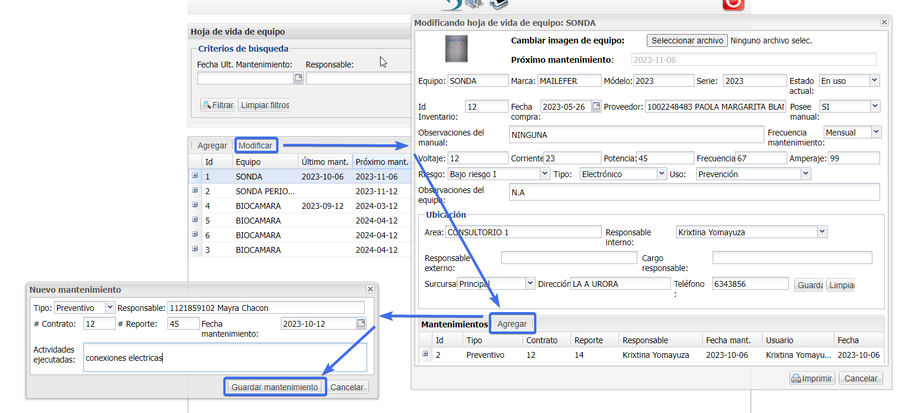Viewport: 920px width, 413px height.
Task: Click Modificar in equipment toolbar
Action: [255, 146]
